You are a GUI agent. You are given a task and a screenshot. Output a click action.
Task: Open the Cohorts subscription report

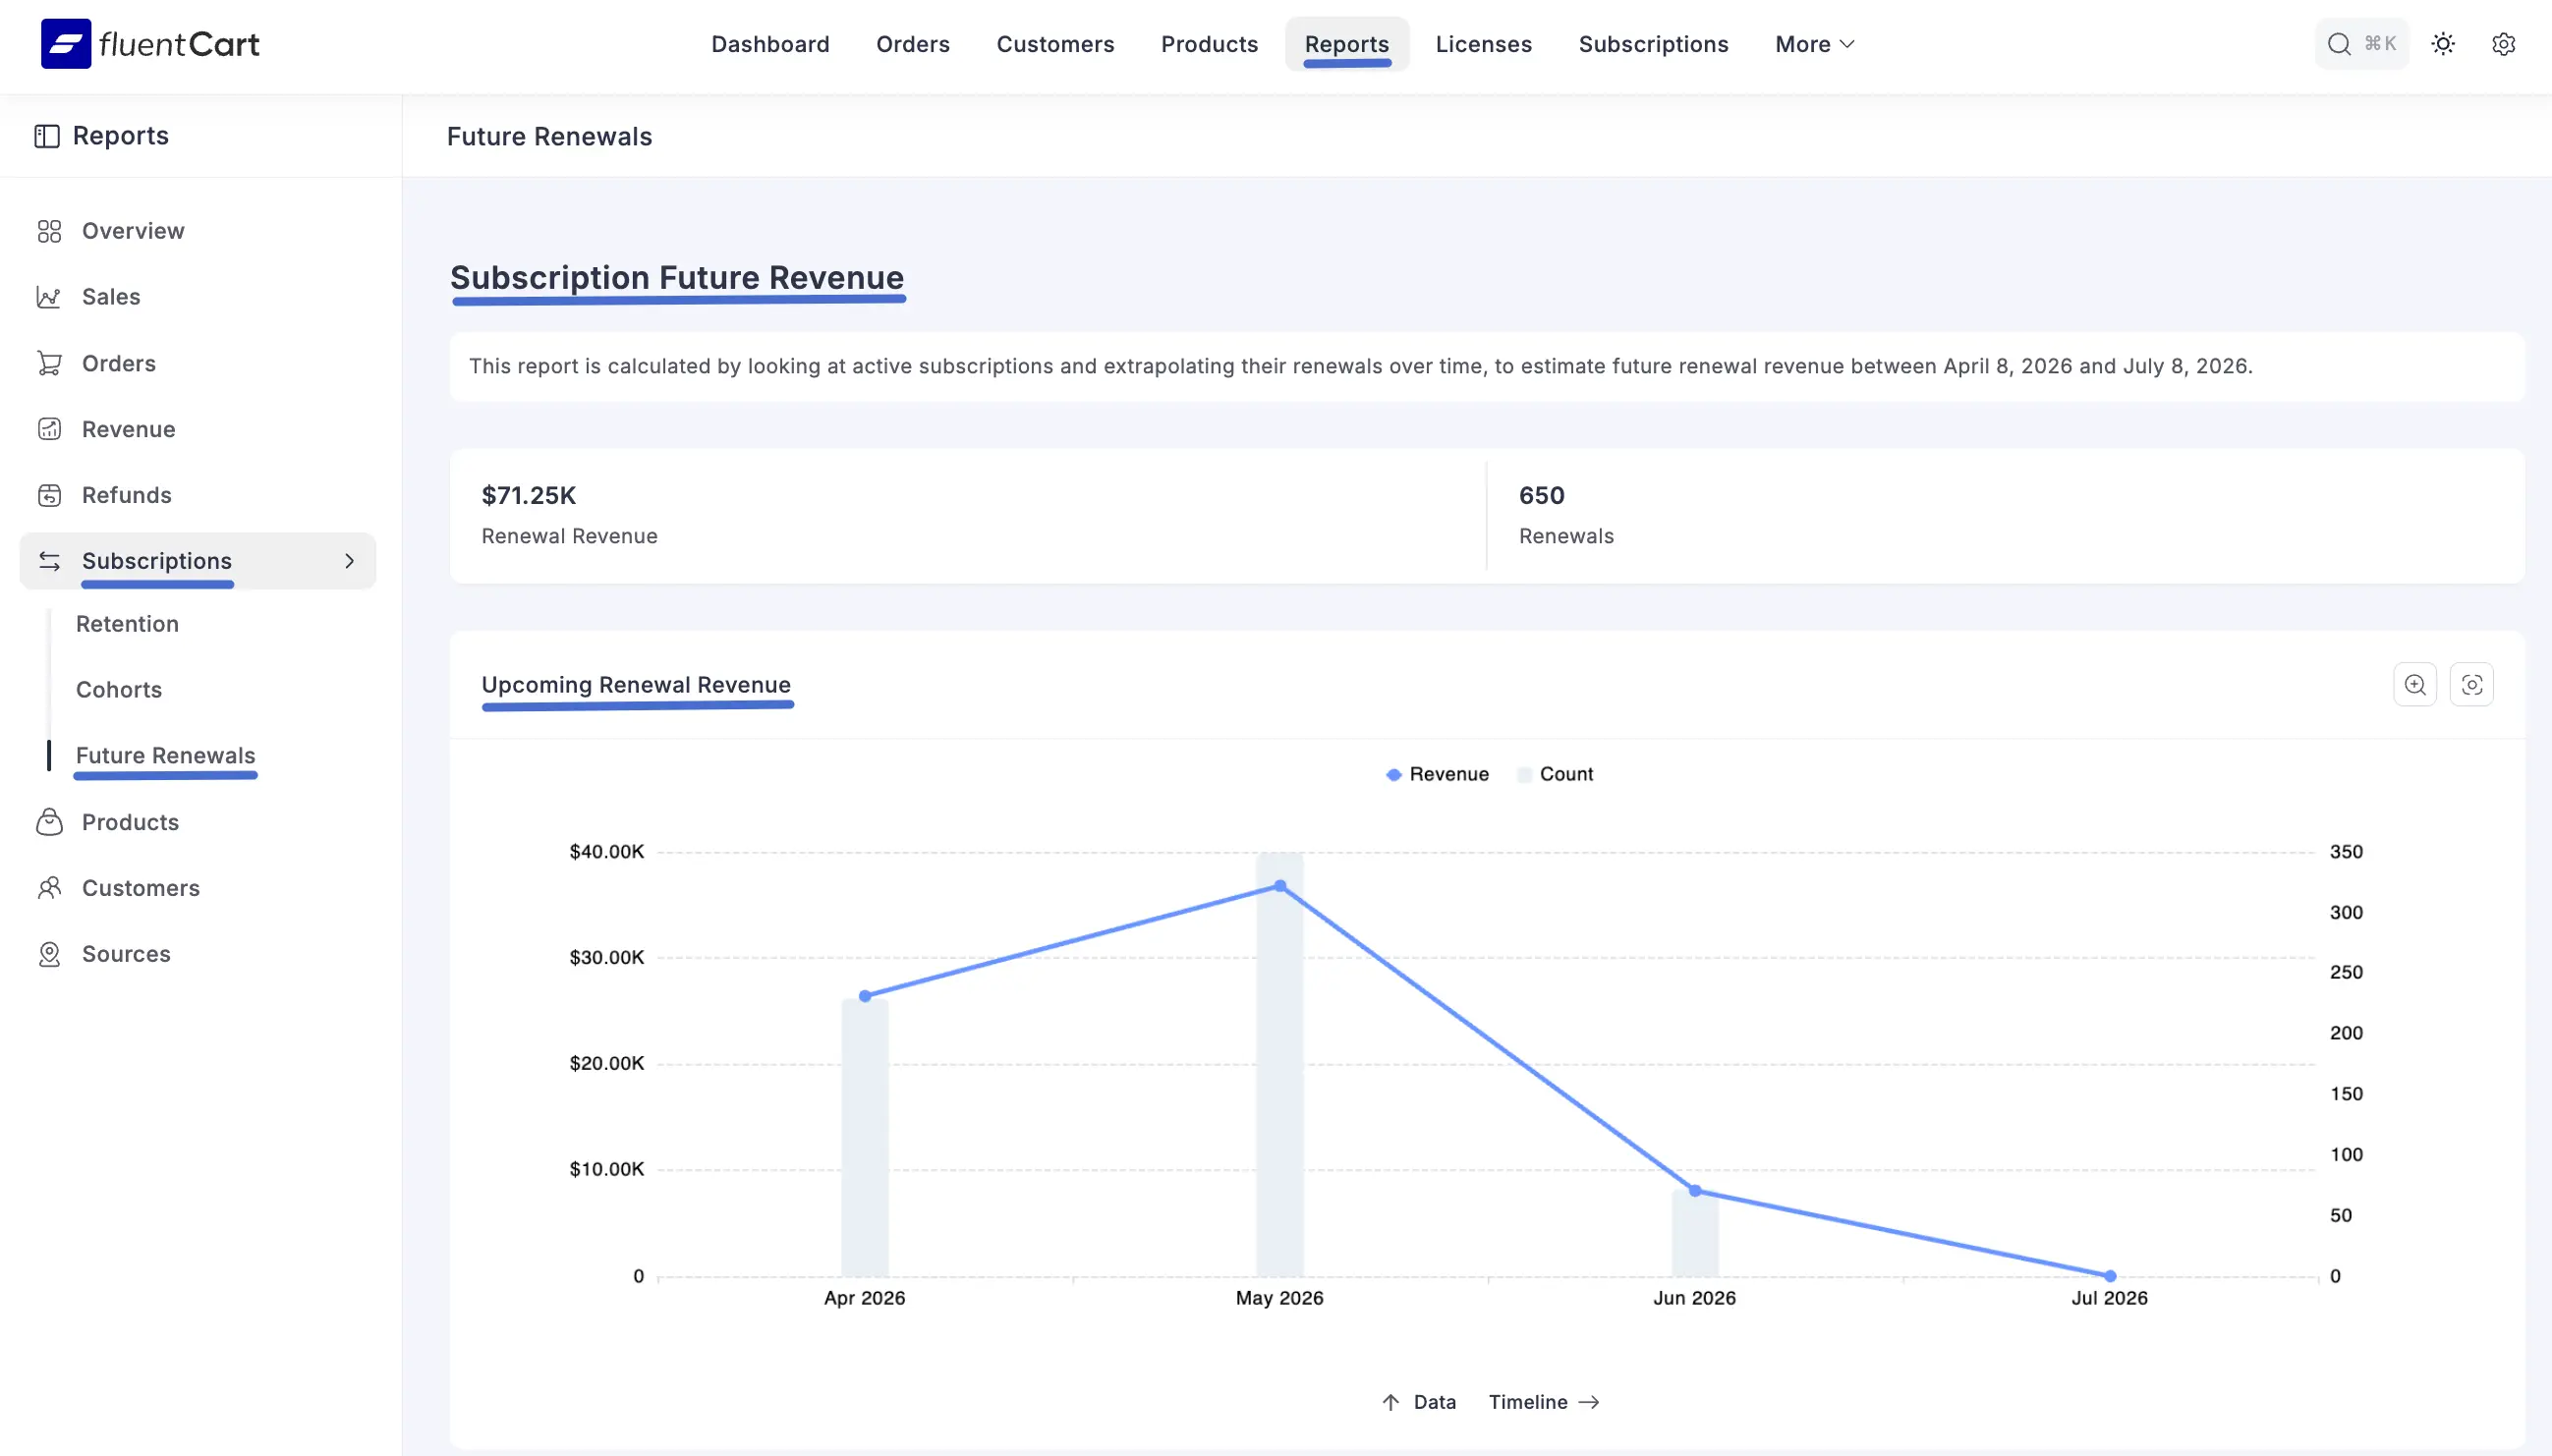(118, 690)
